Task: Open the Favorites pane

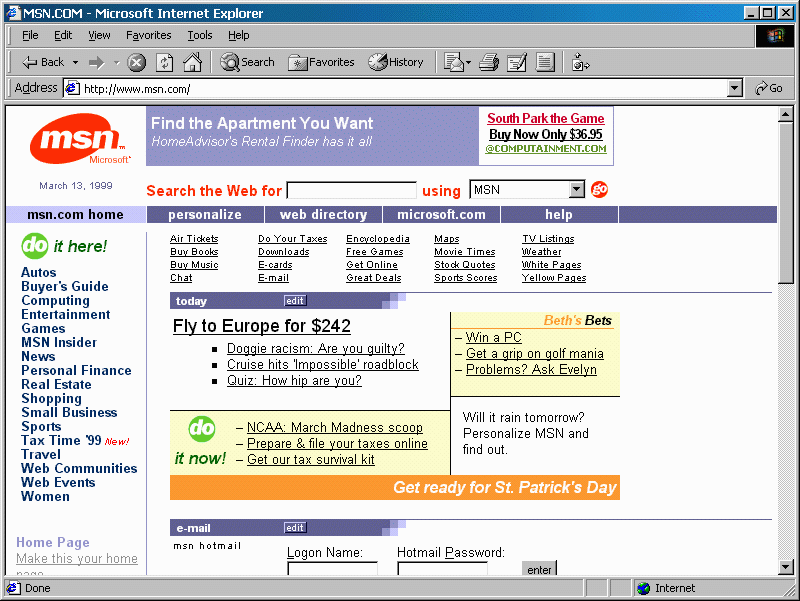Action: pos(322,62)
